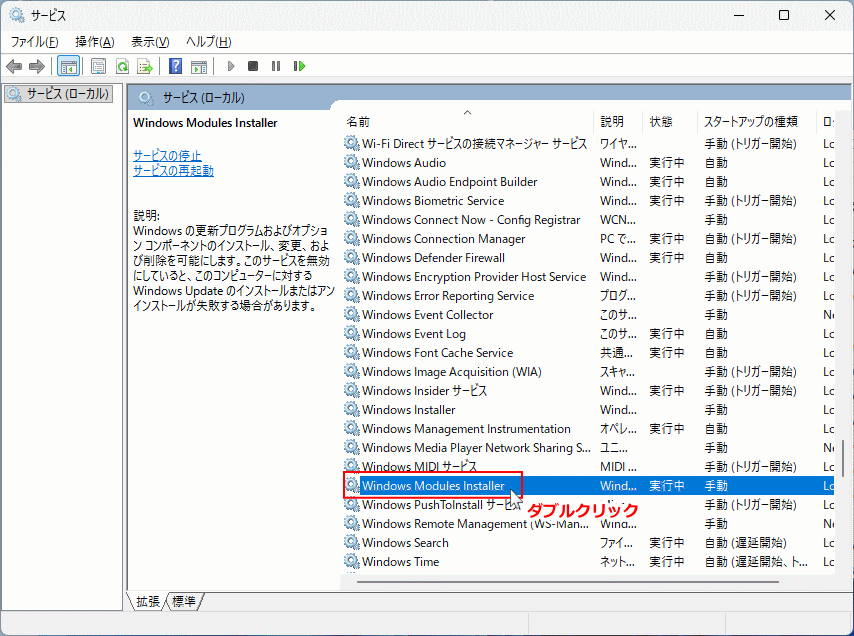Select Windows Media Player Network Sharing row
The height and width of the screenshot is (636, 854).
pos(589,448)
